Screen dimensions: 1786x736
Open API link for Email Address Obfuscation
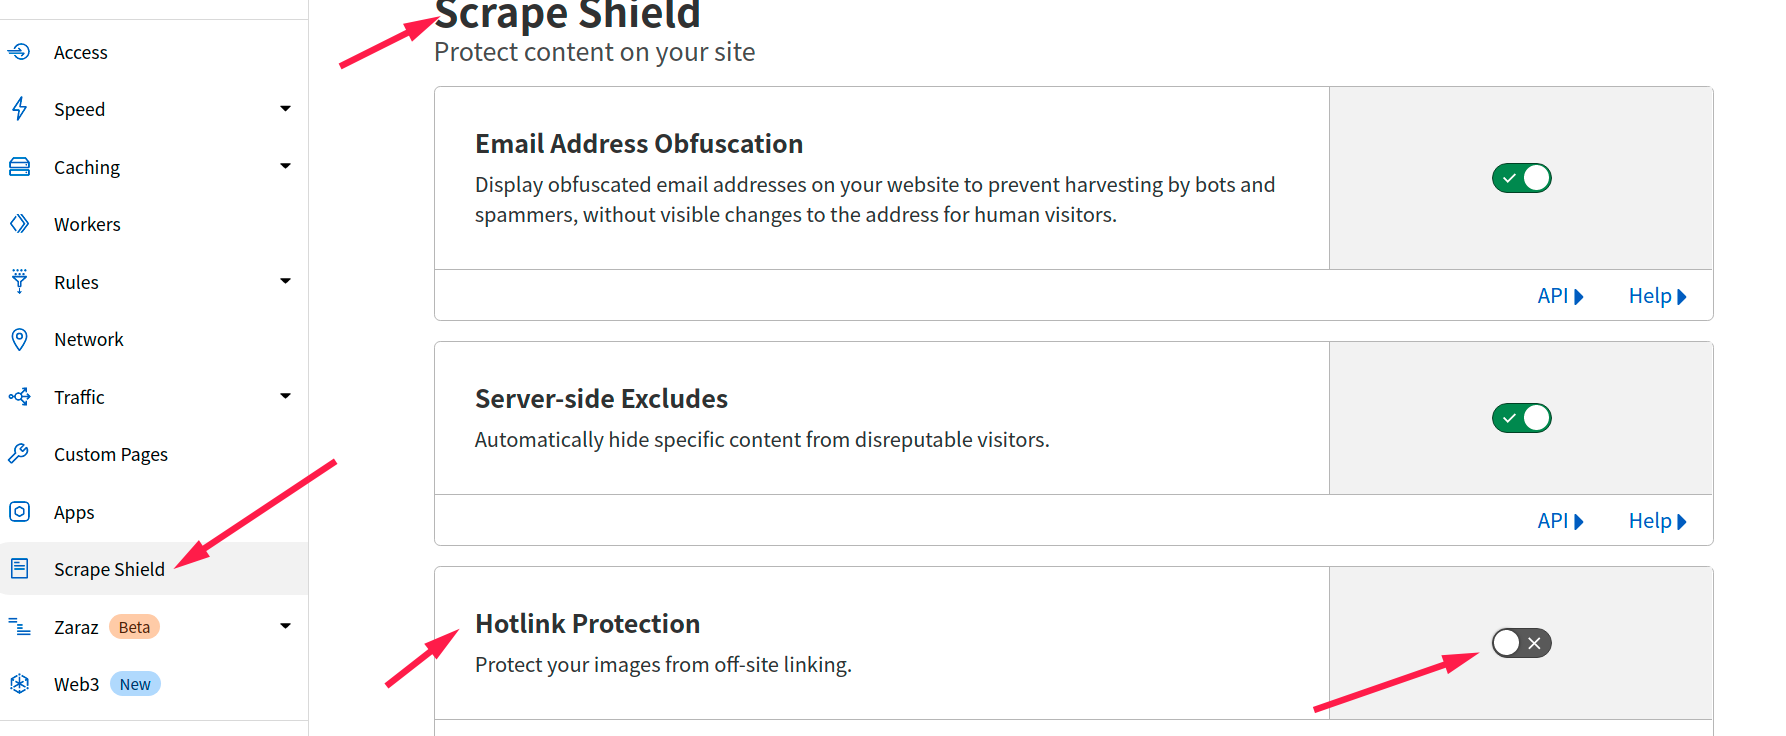(1559, 296)
